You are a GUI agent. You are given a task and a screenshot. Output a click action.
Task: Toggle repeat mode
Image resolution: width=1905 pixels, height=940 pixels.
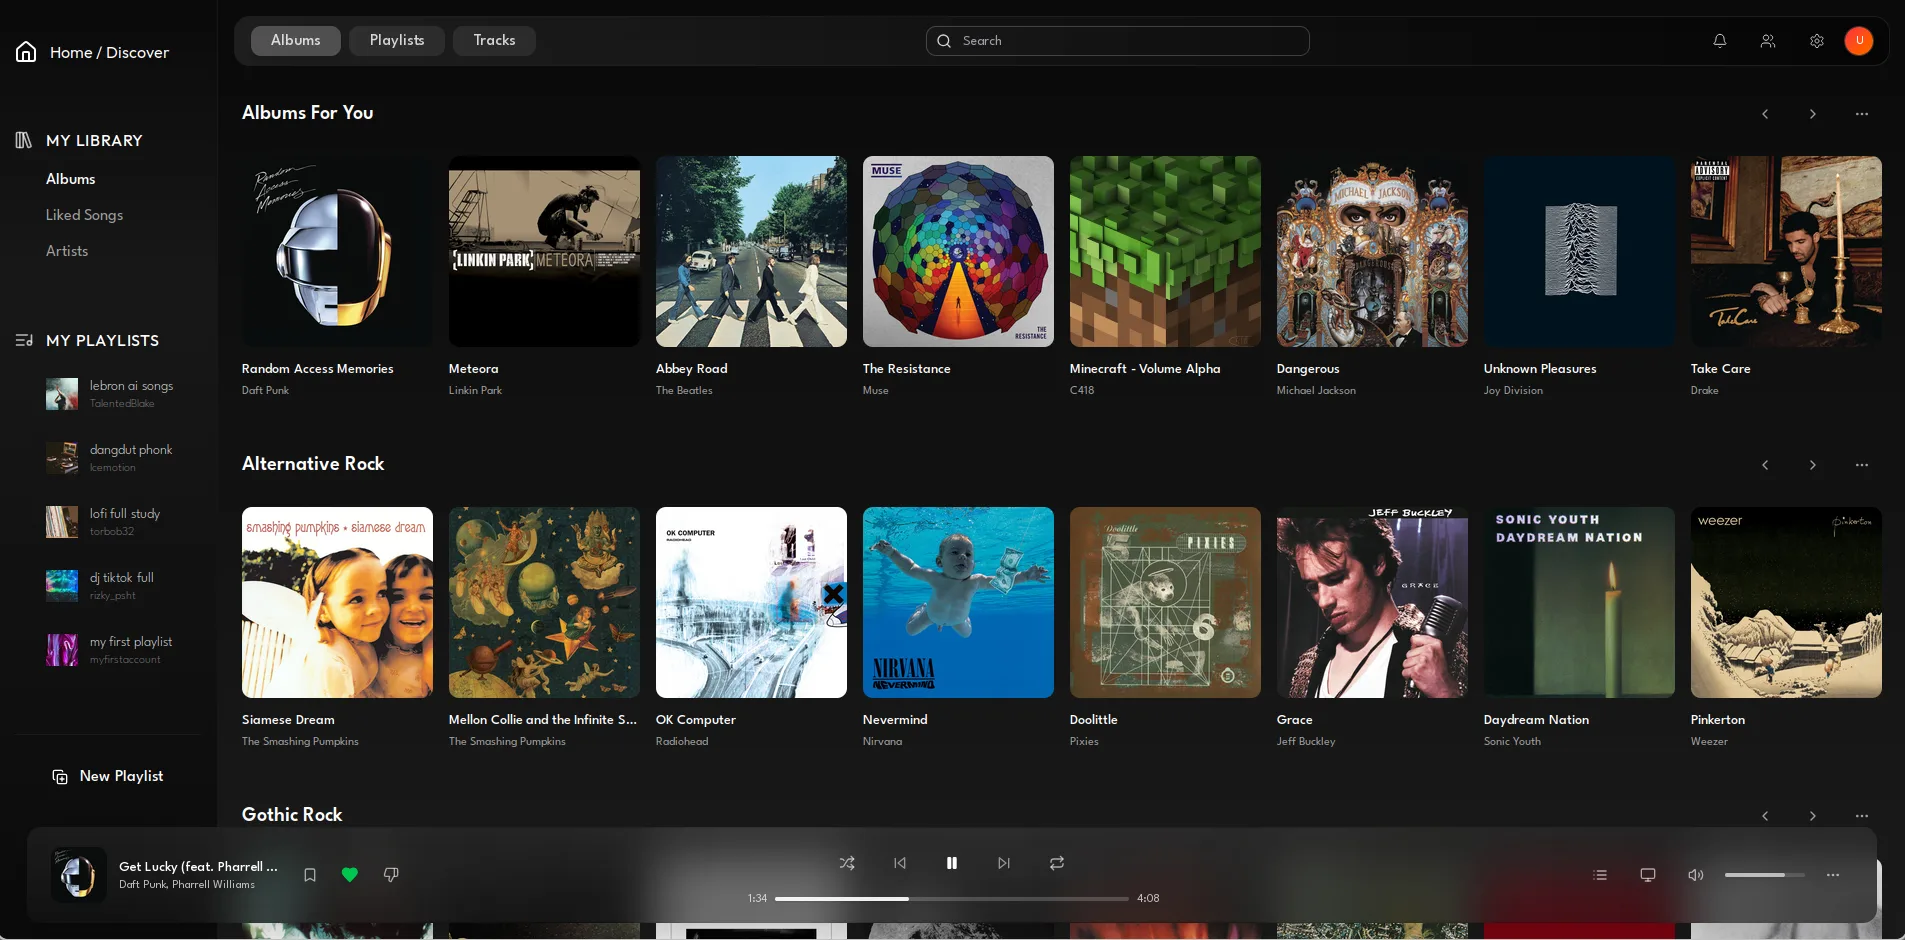1057,863
